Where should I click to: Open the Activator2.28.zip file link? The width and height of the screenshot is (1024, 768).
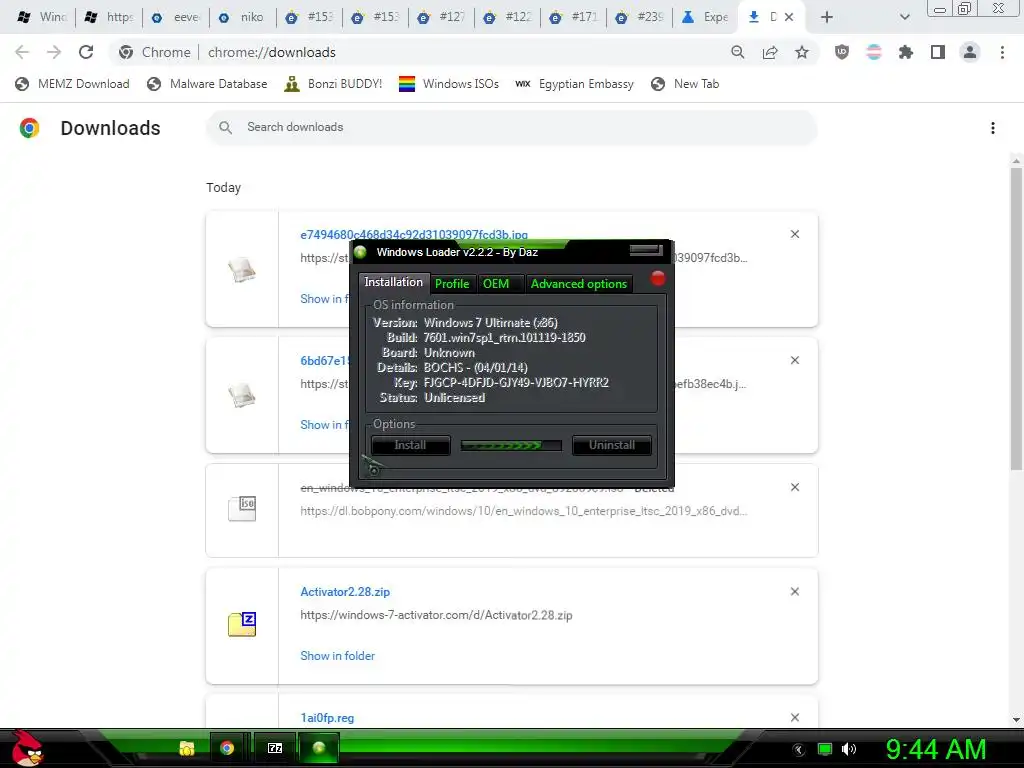pyautogui.click(x=345, y=592)
